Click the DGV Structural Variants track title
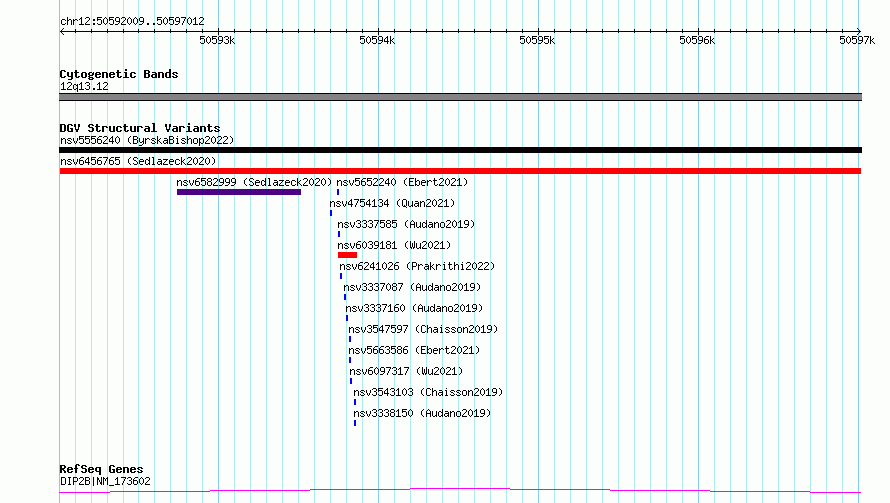The image size is (890, 503). point(140,128)
